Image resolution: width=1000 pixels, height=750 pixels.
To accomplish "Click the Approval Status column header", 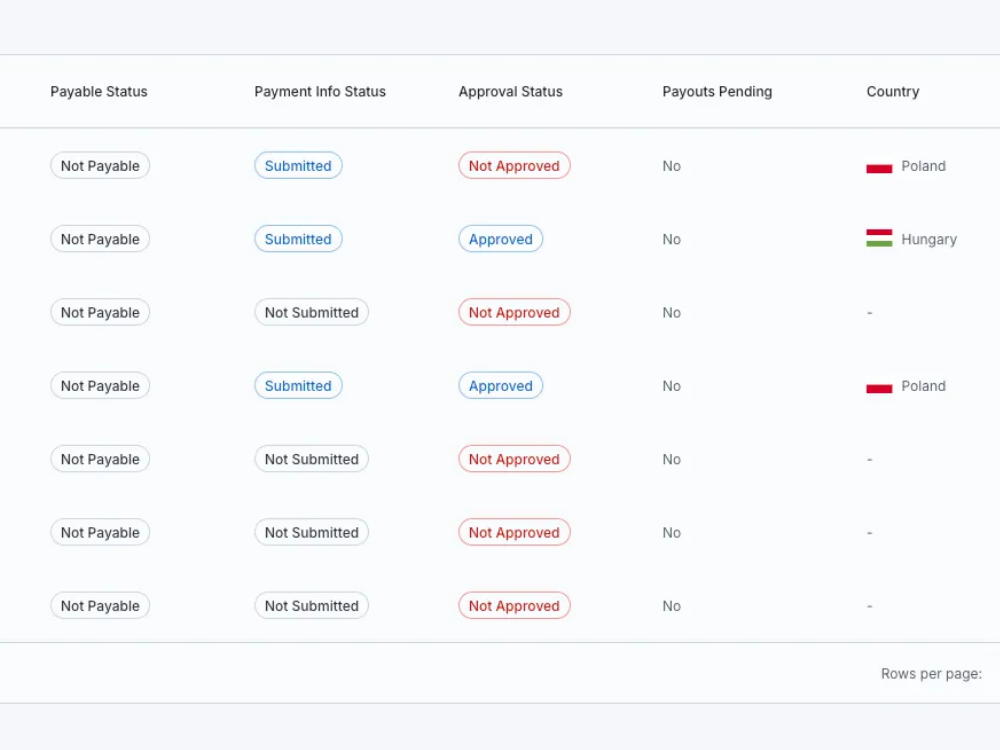I will (x=510, y=91).
